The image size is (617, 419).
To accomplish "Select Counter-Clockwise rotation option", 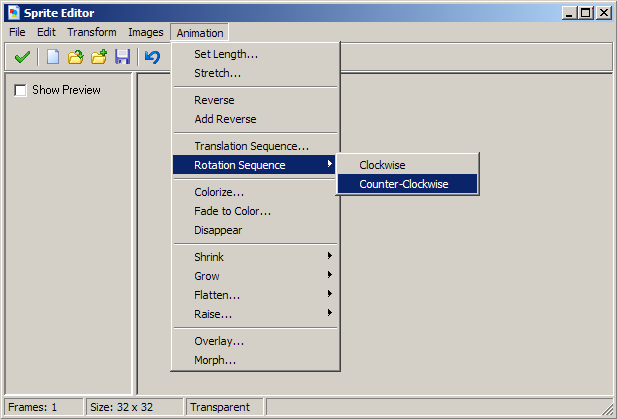I will 407,184.
